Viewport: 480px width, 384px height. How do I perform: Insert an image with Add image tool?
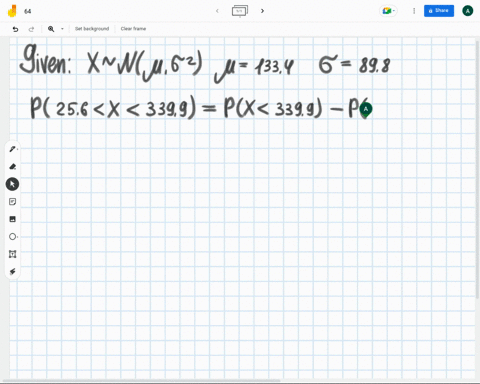point(13,219)
